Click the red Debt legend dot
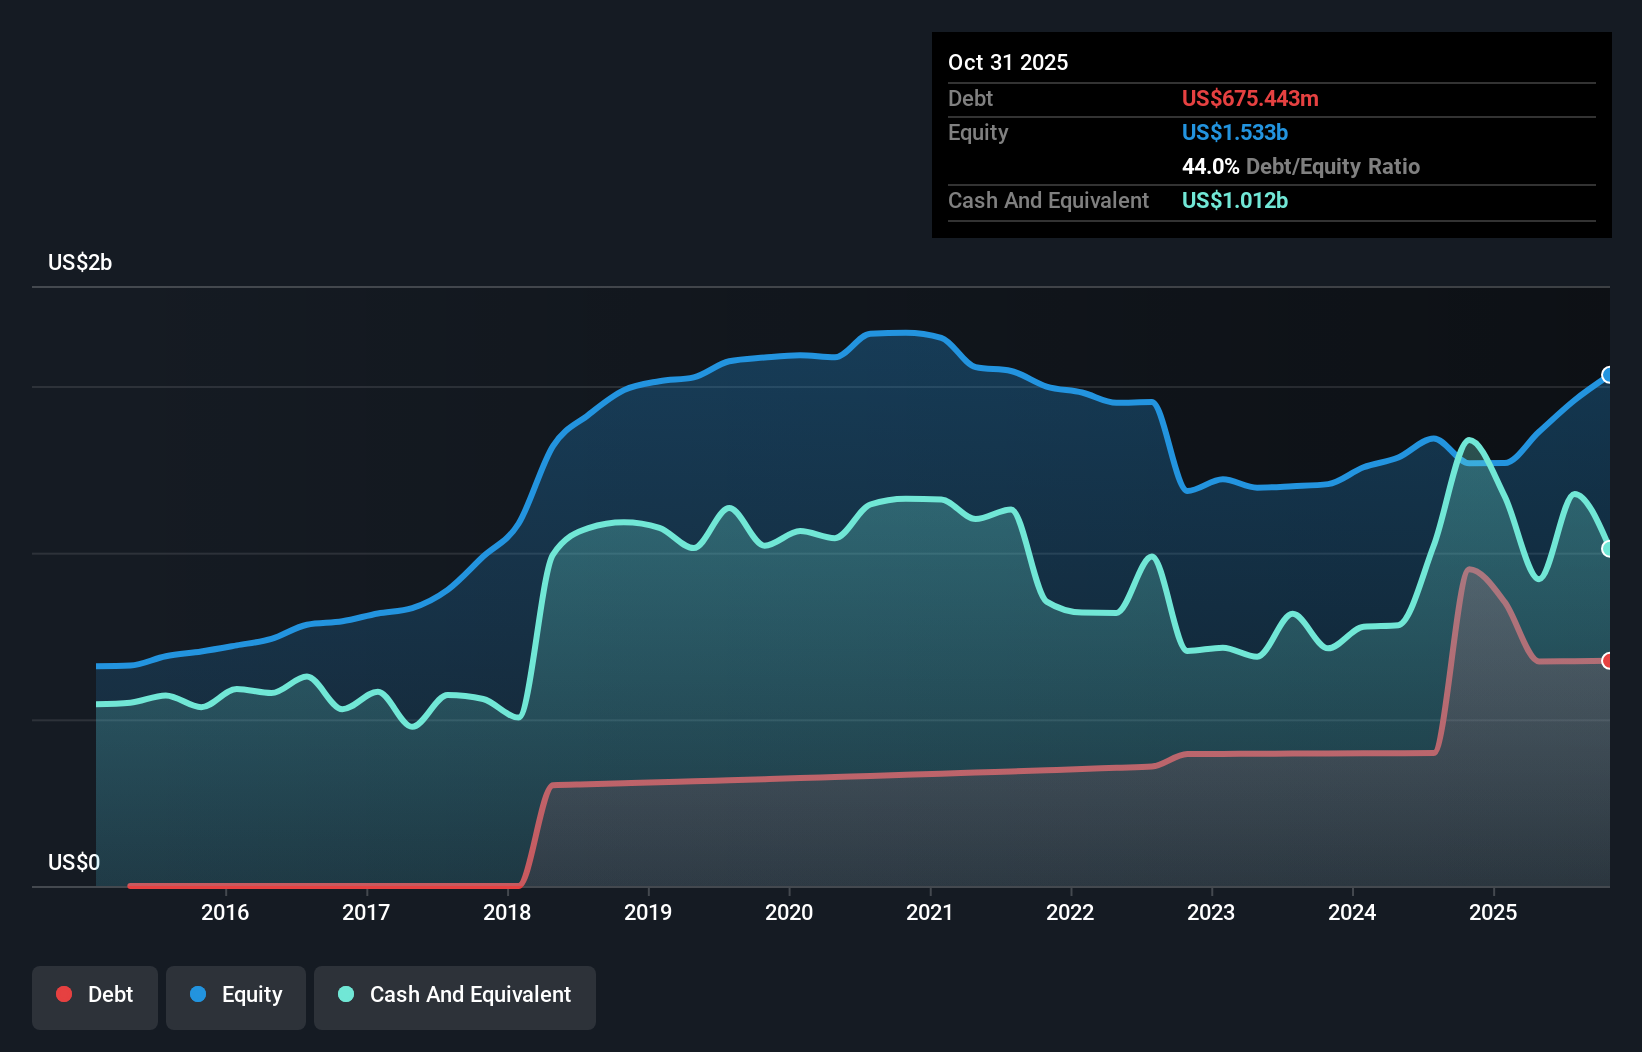Screen dimensions: 1642x1052 64,994
